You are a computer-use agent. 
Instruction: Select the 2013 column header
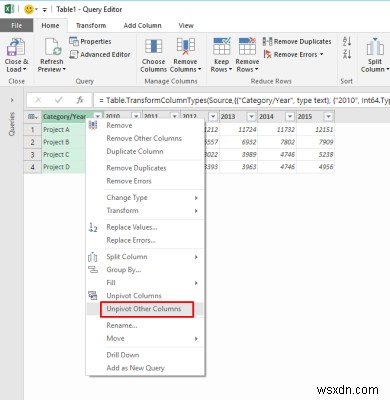coord(228,116)
